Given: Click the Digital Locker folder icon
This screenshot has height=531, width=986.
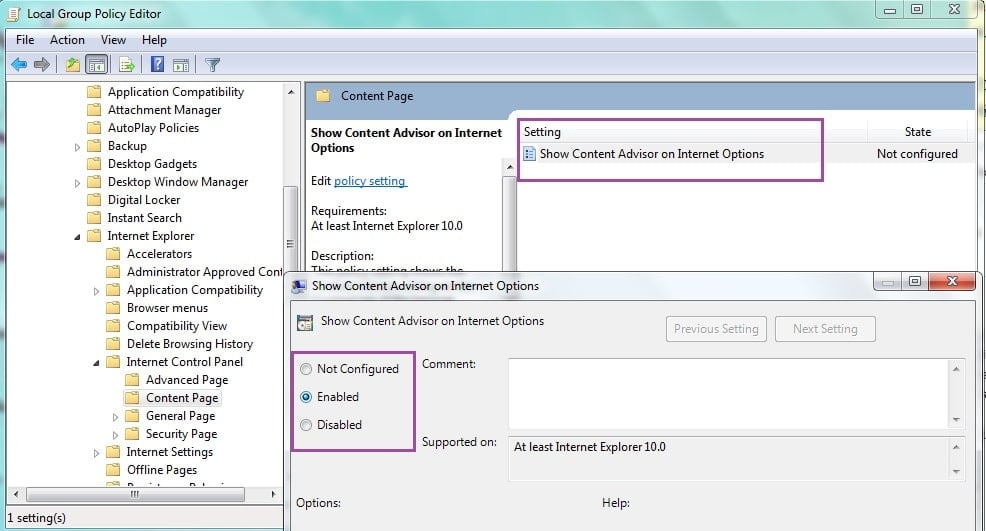Looking at the screenshot, I should point(94,199).
